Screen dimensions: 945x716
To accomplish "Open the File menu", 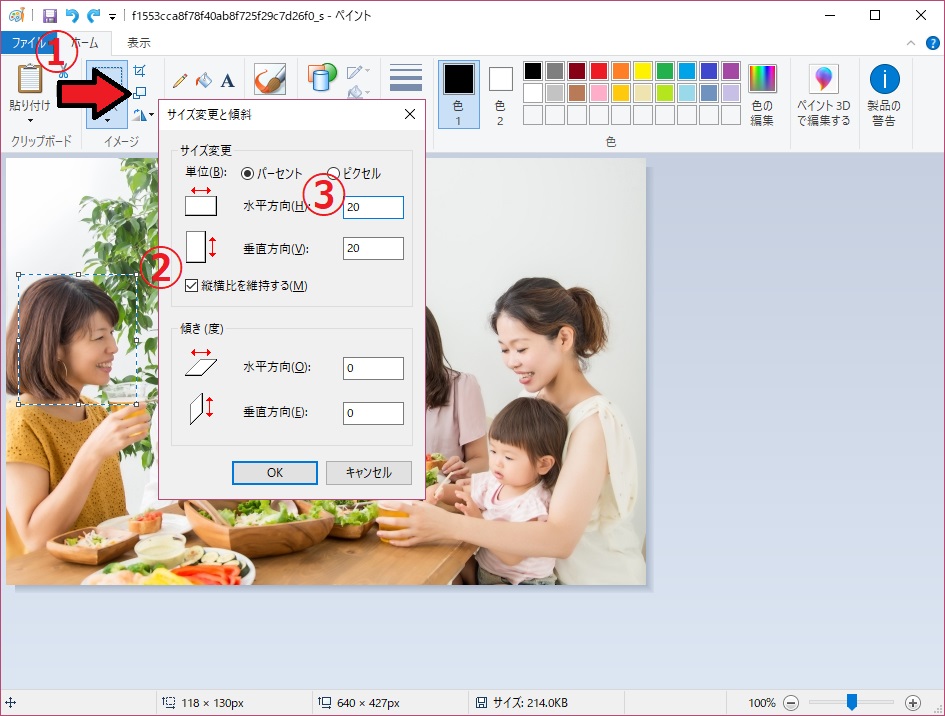I will [29, 43].
